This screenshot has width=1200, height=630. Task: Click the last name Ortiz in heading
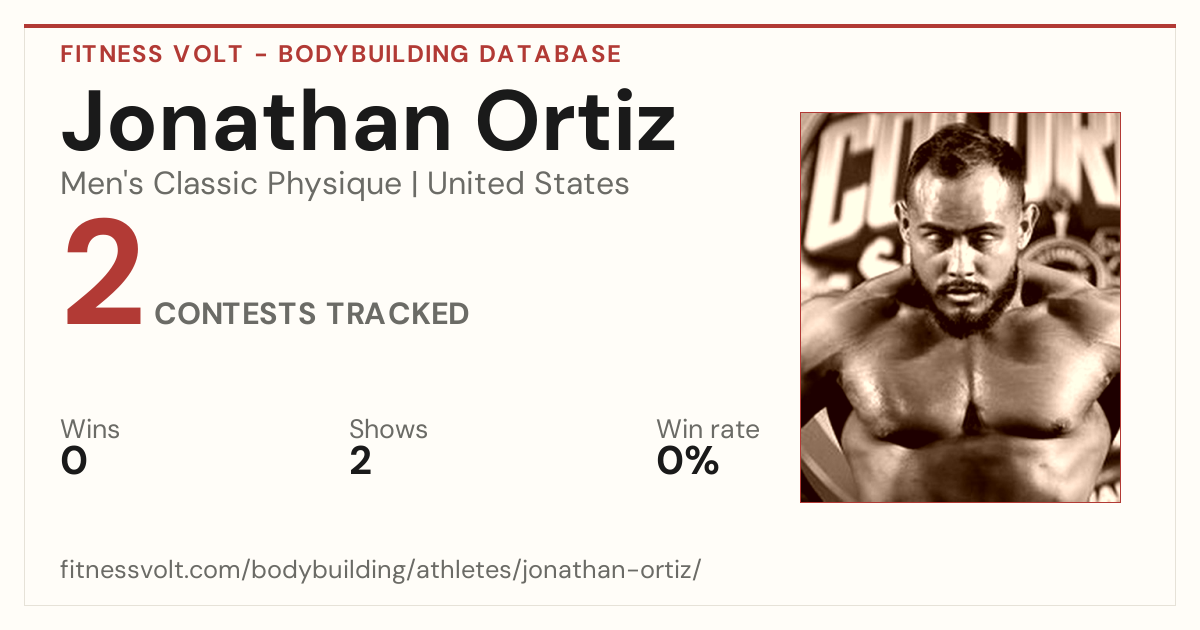pyautogui.click(x=578, y=120)
